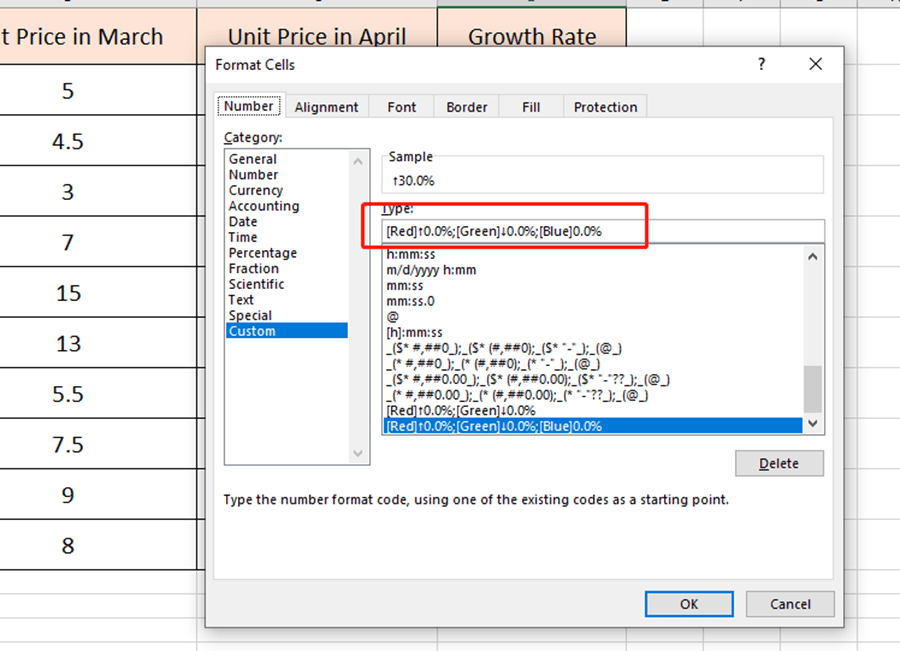
Task: Select the cell containing 8
Action: 98,545
